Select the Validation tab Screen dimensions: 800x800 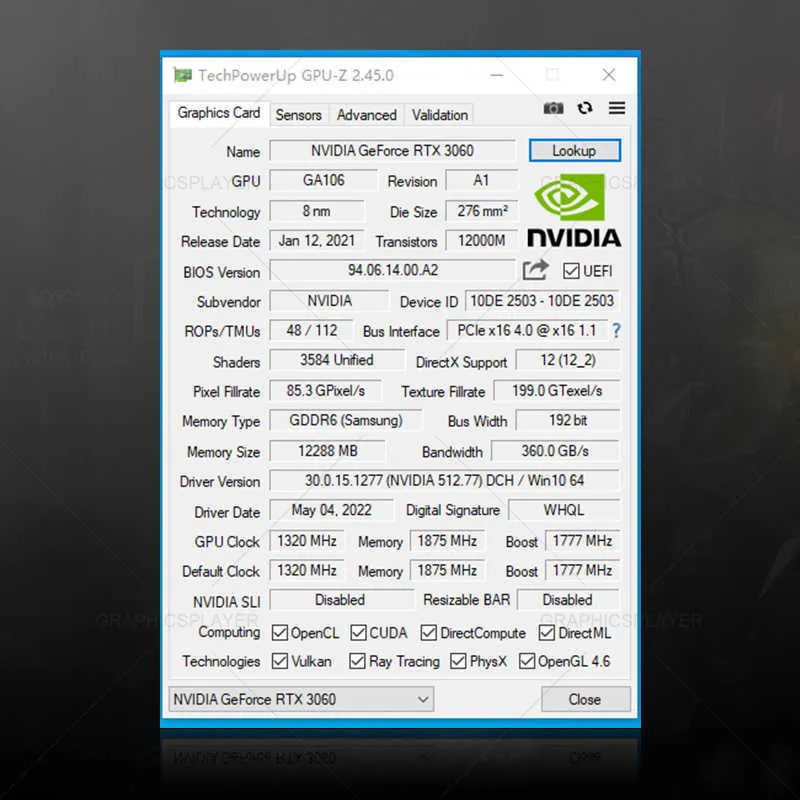coord(440,115)
